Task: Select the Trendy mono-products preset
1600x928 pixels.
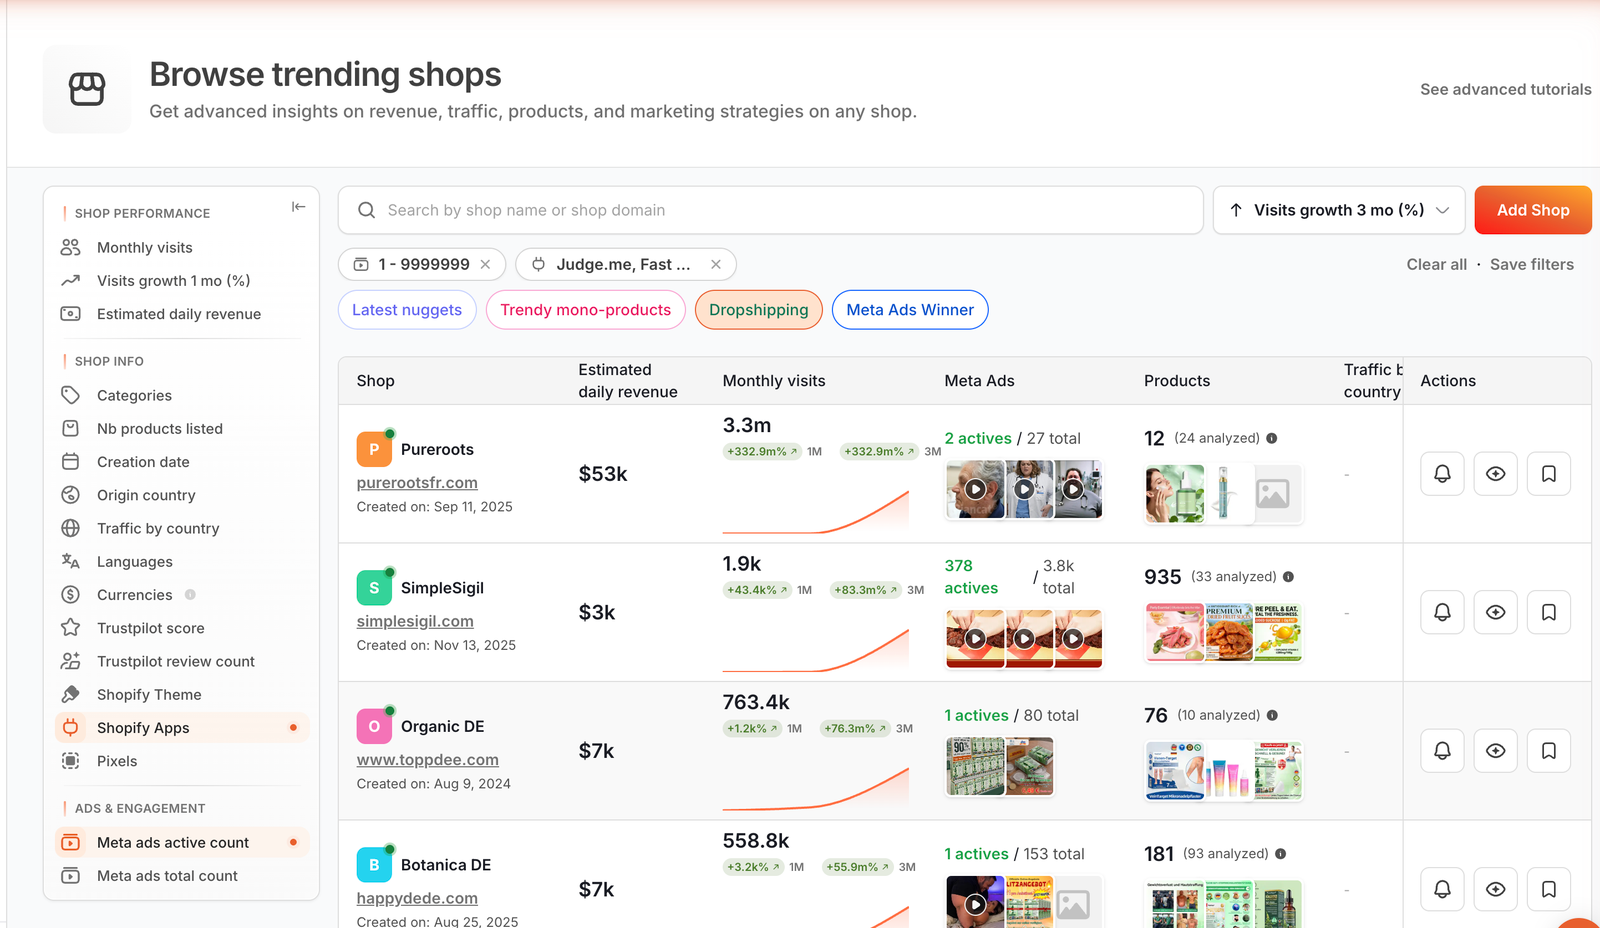Action: click(585, 310)
